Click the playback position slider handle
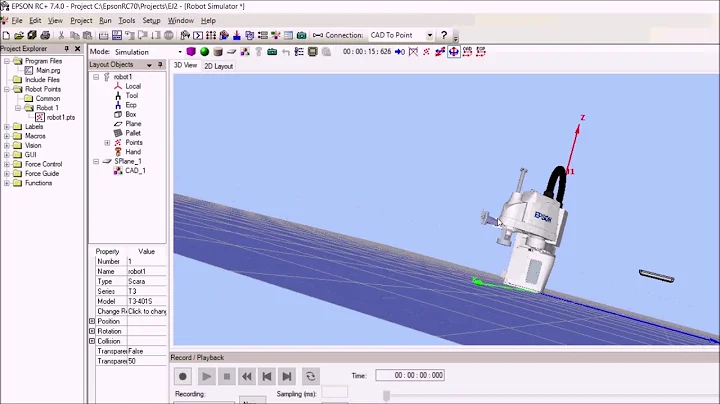Image resolution: width=720 pixels, height=404 pixels. [x=387, y=395]
